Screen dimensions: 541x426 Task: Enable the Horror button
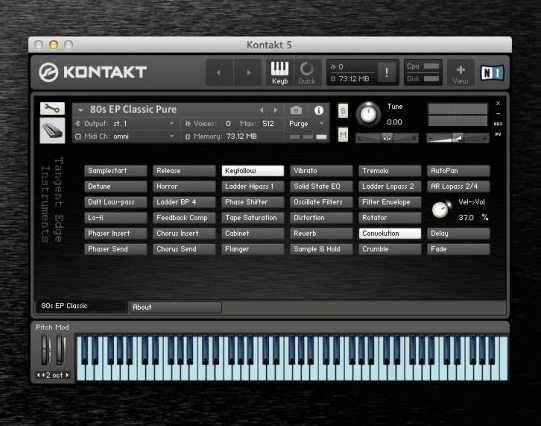click(x=184, y=187)
